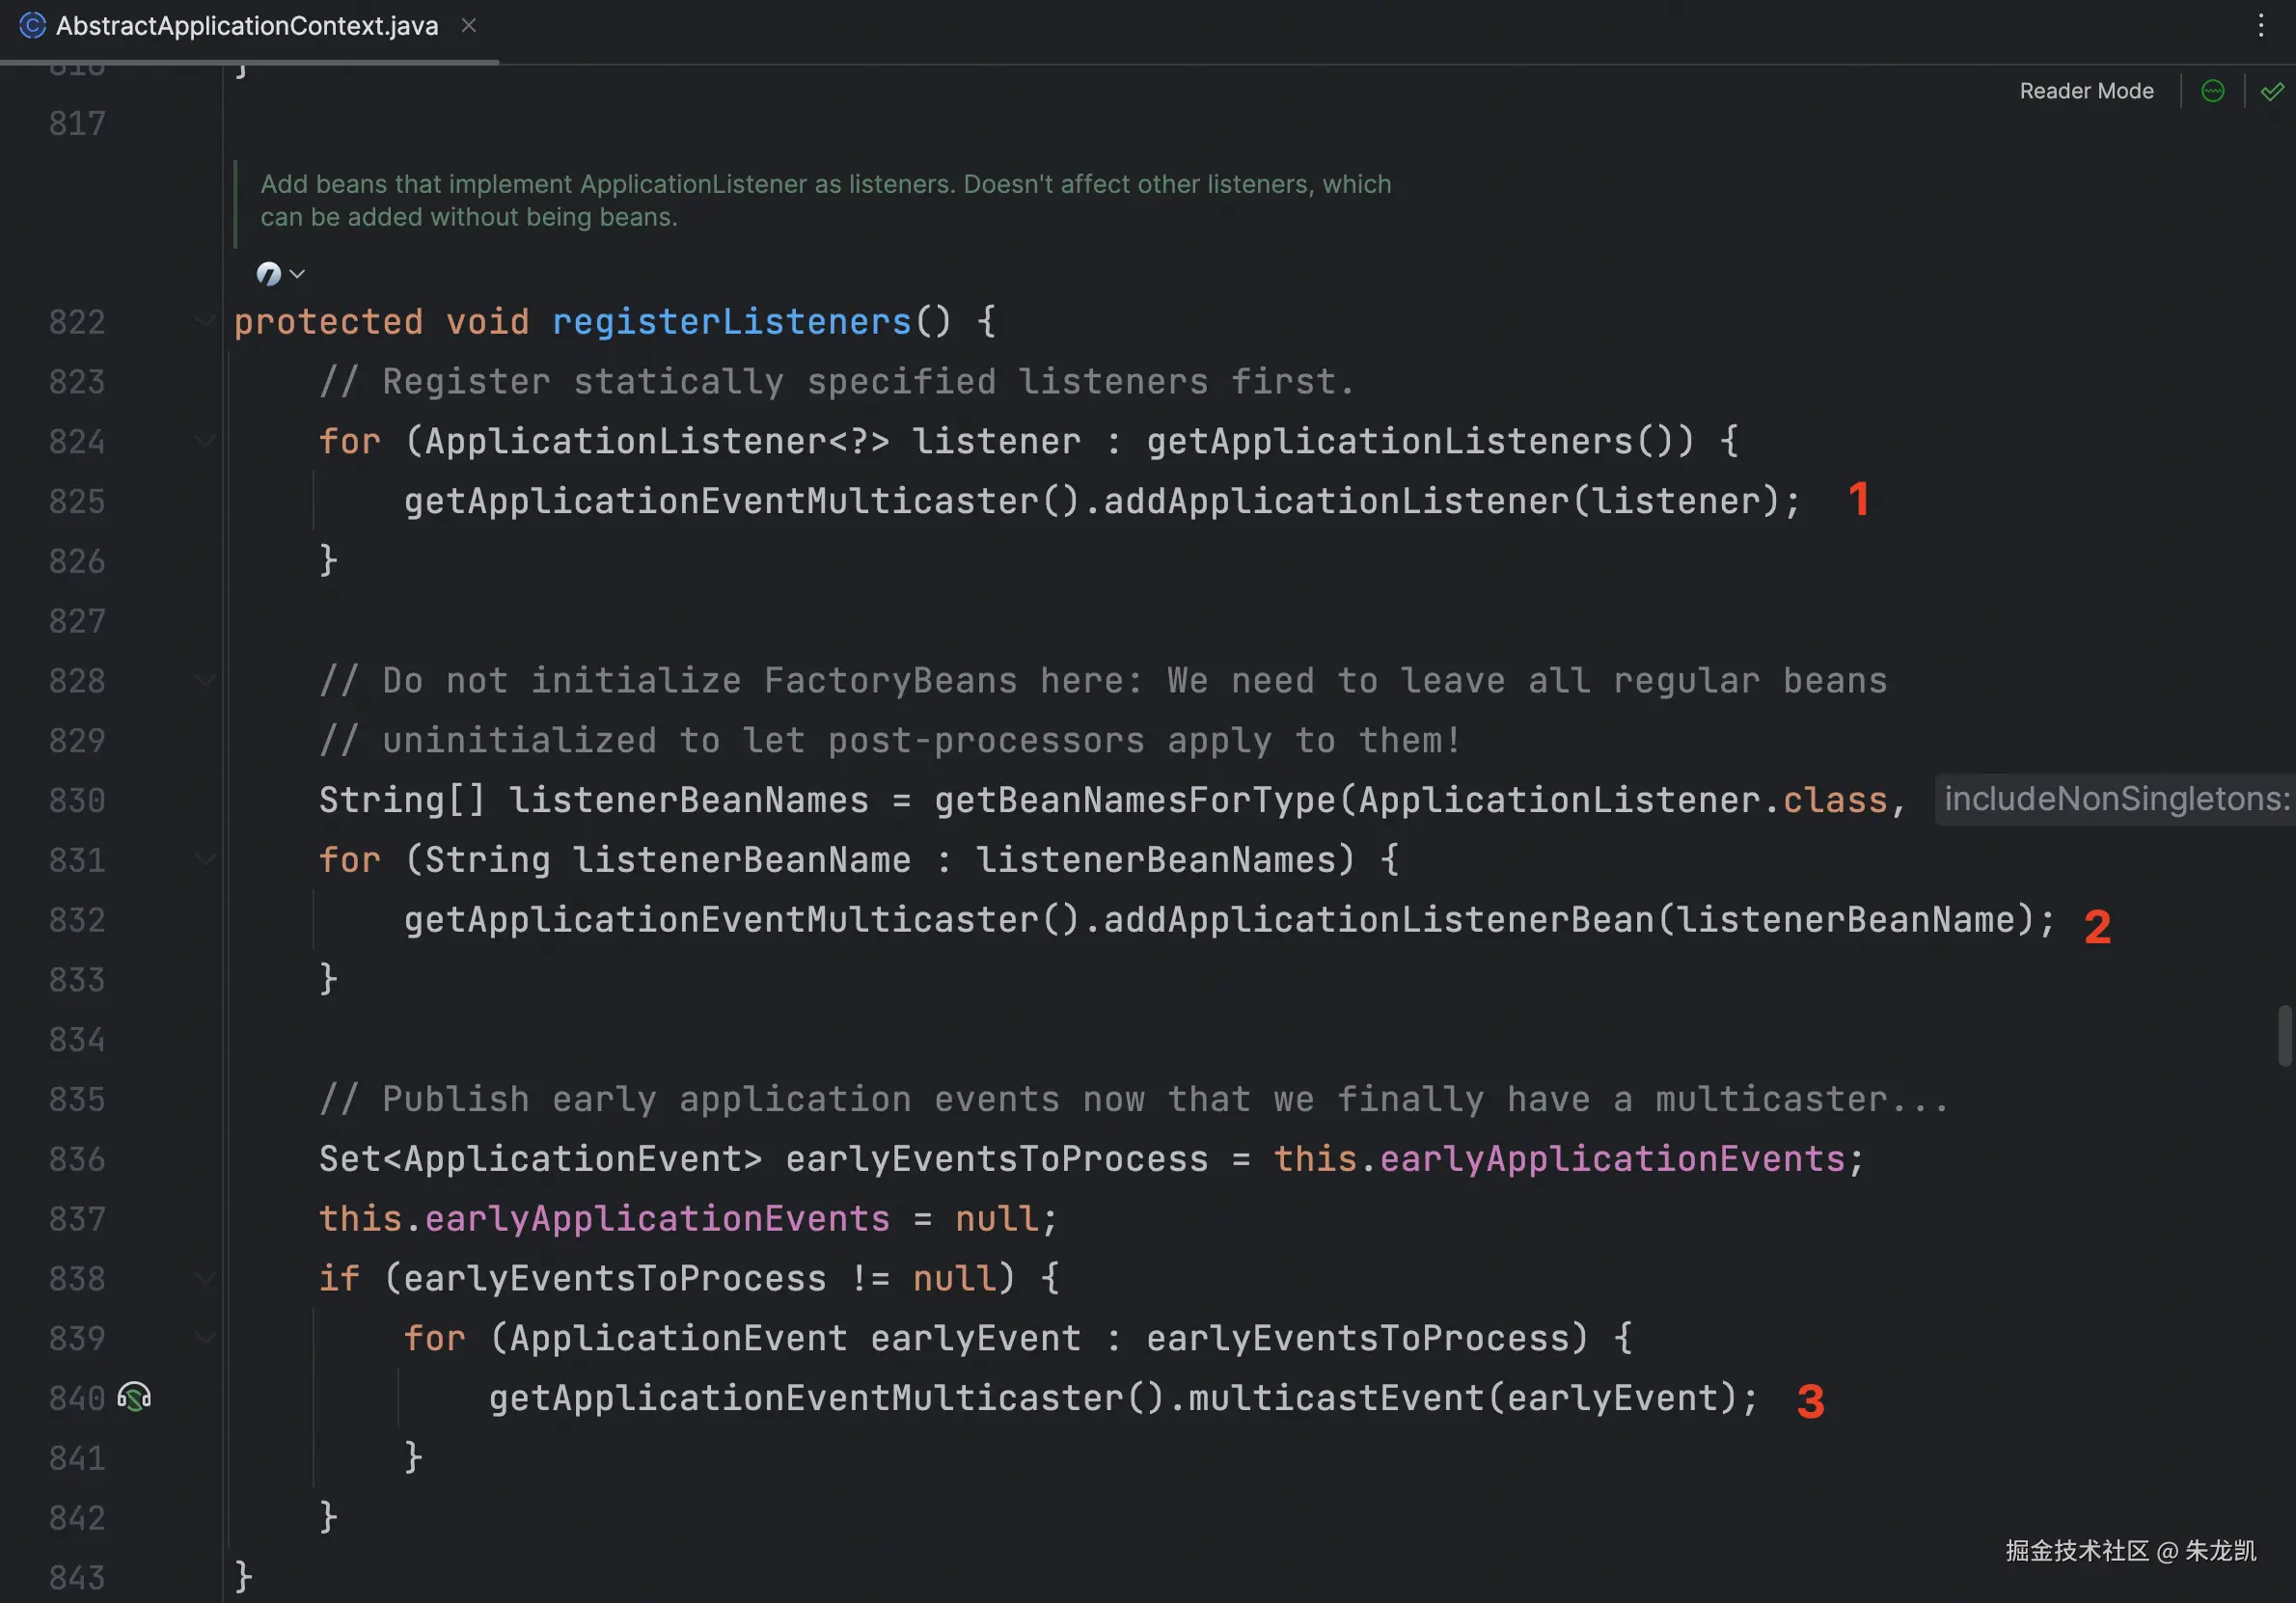Click the includeNonSingletons parameter hint

2114,799
